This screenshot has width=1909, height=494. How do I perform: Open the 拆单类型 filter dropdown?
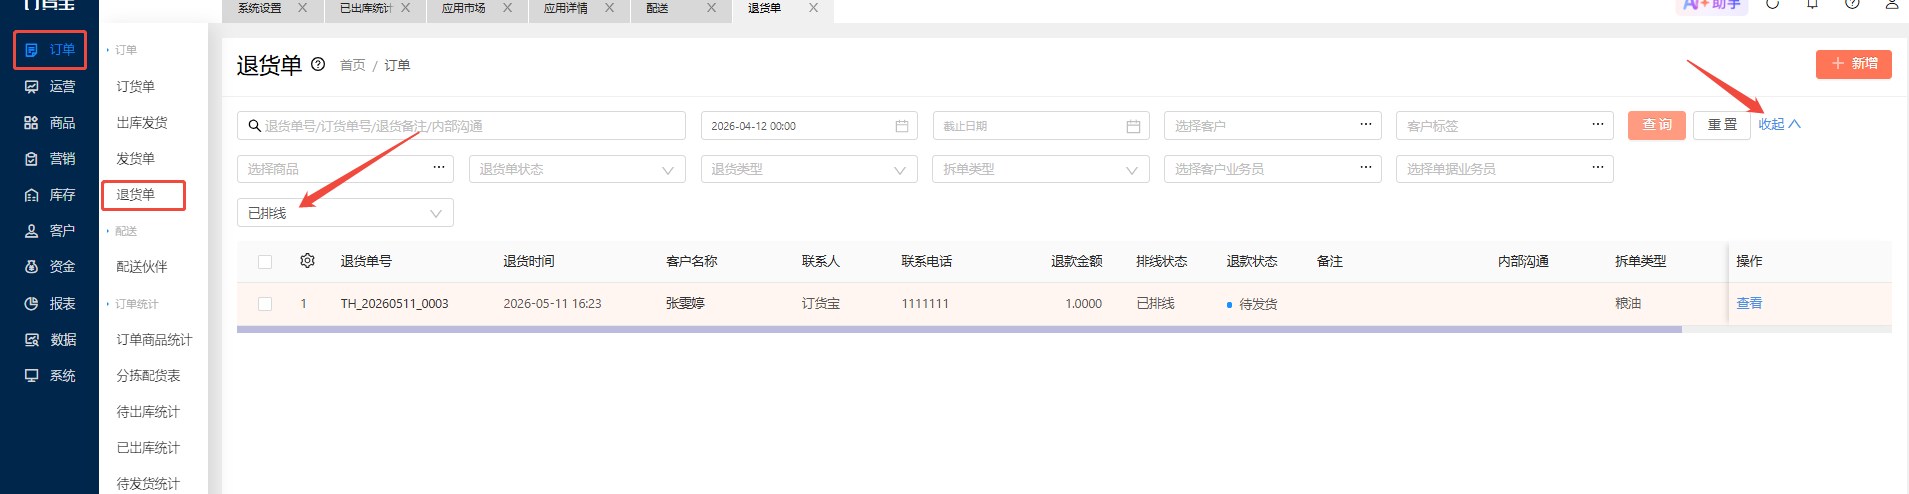click(x=1041, y=169)
